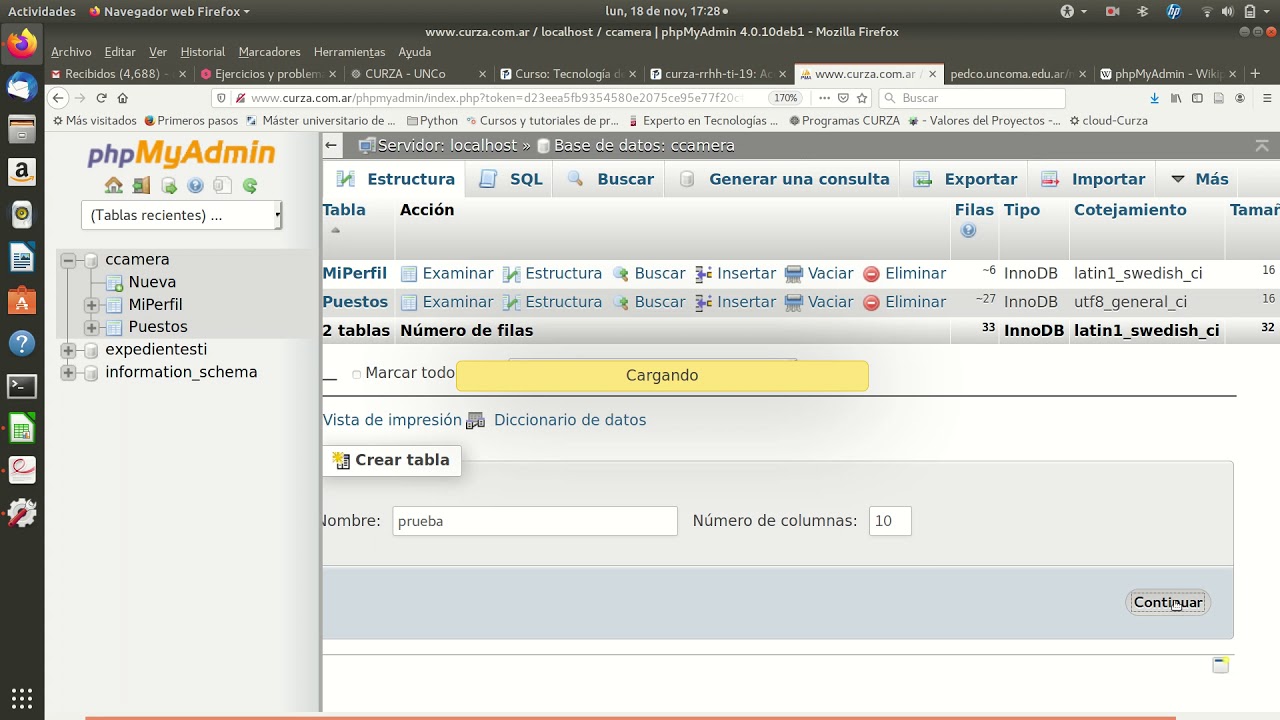Open phpMyAdmin home icon in sidebar
The width and height of the screenshot is (1280, 720).
pyautogui.click(x=113, y=185)
